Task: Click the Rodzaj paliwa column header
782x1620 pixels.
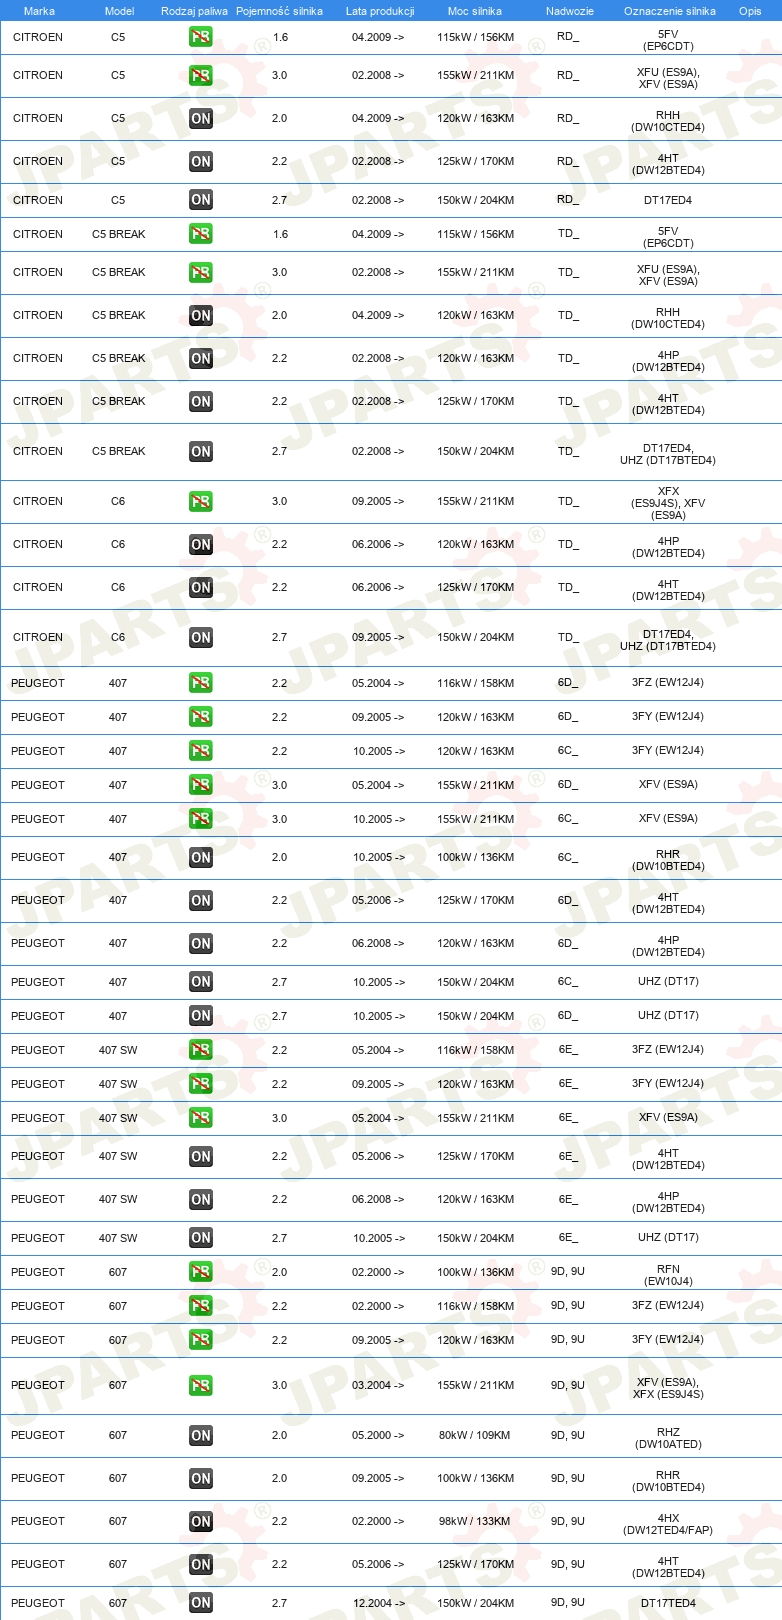Action: click(x=194, y=11)
